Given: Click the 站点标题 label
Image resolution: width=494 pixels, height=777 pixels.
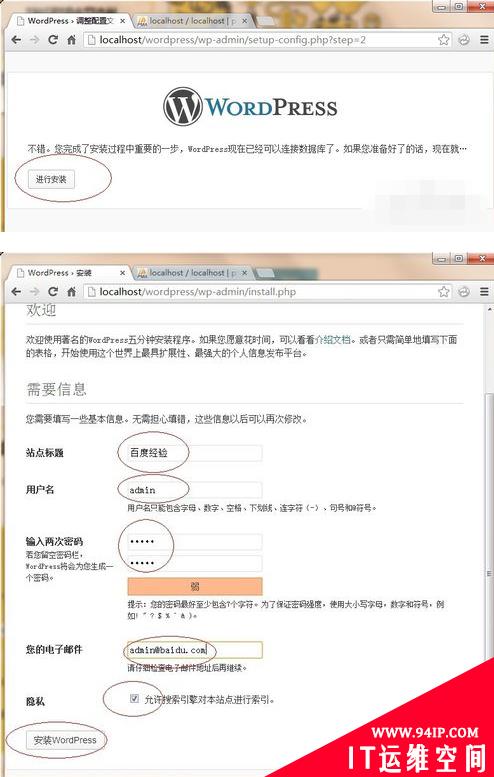Looking at the screenshot, I should [45, 453].
